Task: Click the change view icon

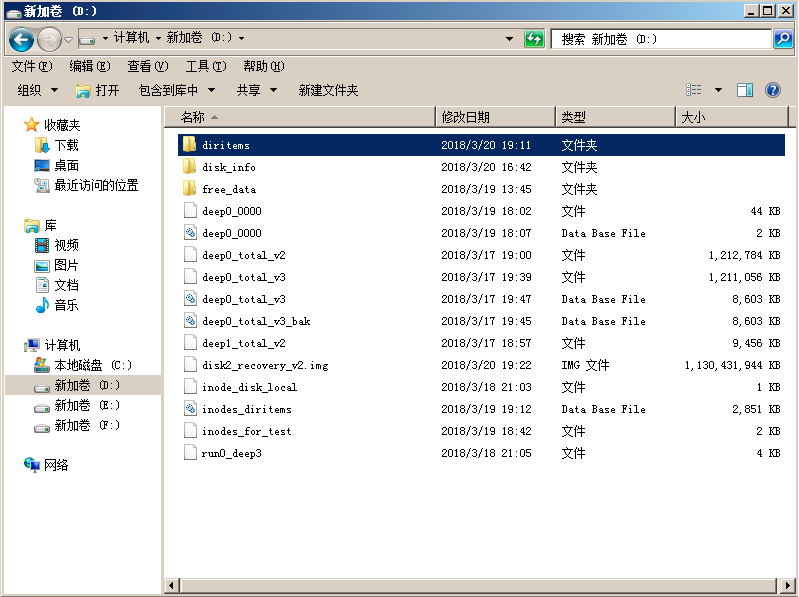Action: 694,90
